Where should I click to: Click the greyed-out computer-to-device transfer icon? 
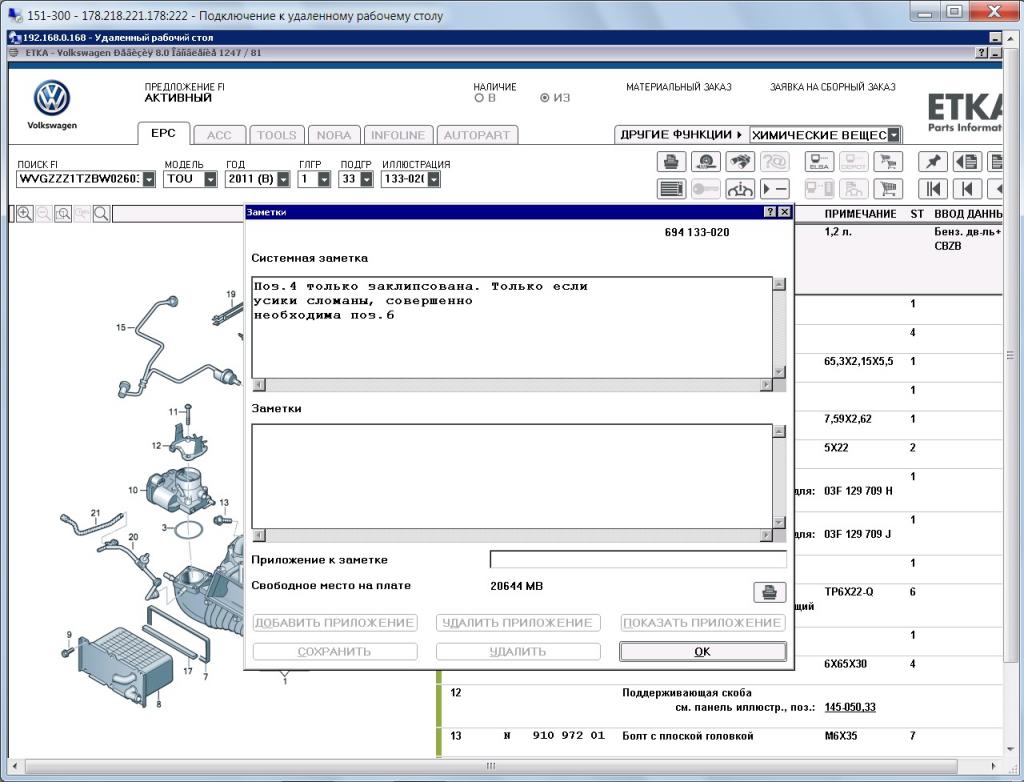tap(819, 189)
